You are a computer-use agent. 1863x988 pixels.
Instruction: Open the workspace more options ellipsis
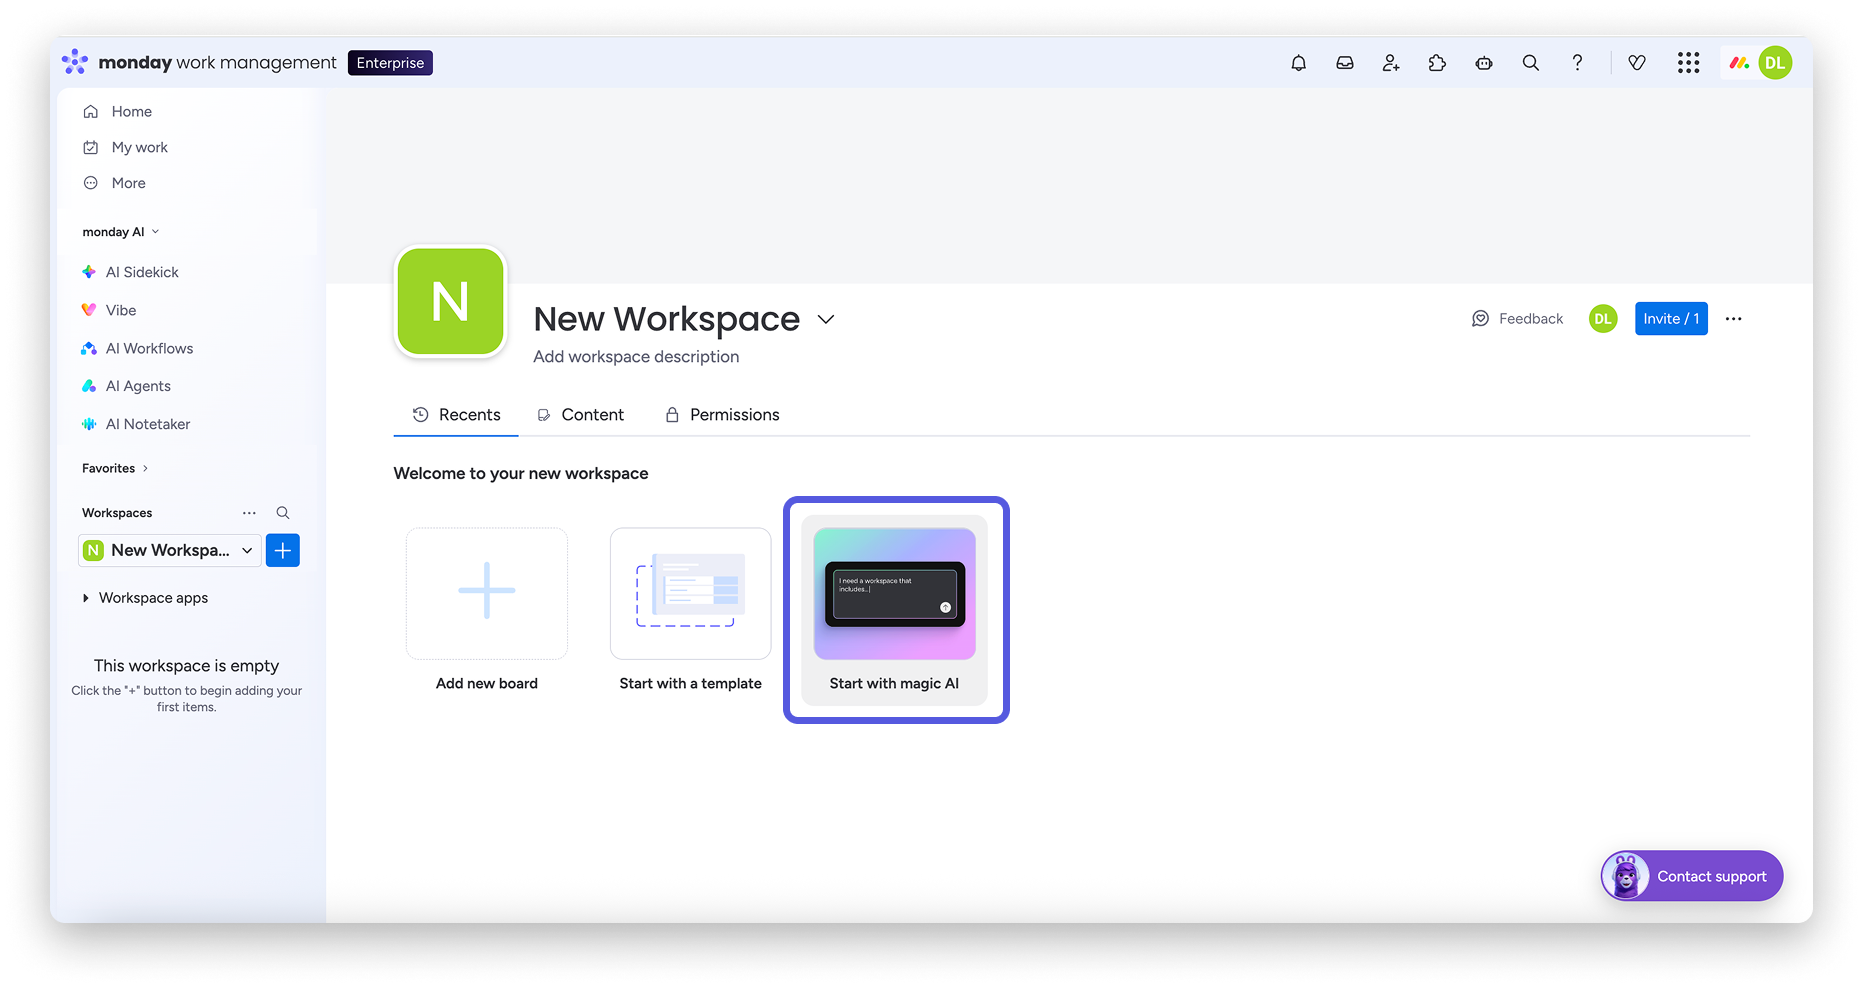tap(1734, 319)
